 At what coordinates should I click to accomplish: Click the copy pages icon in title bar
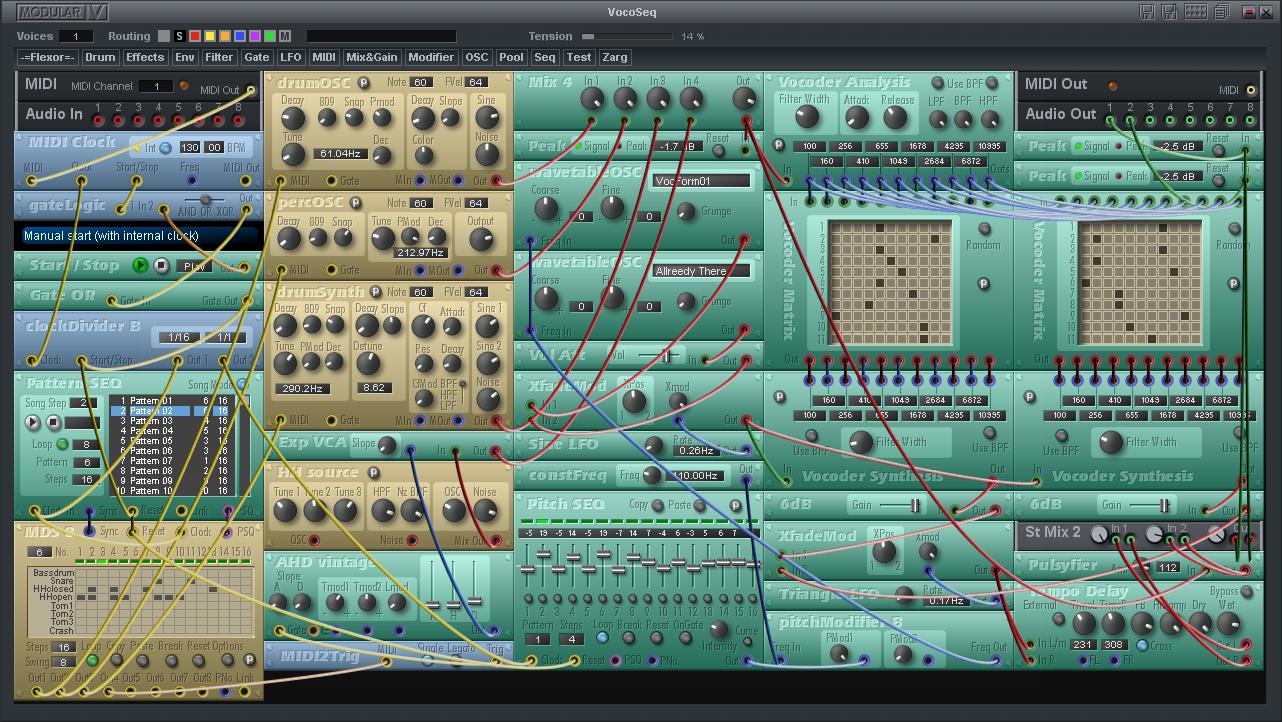pos(1222,12)
